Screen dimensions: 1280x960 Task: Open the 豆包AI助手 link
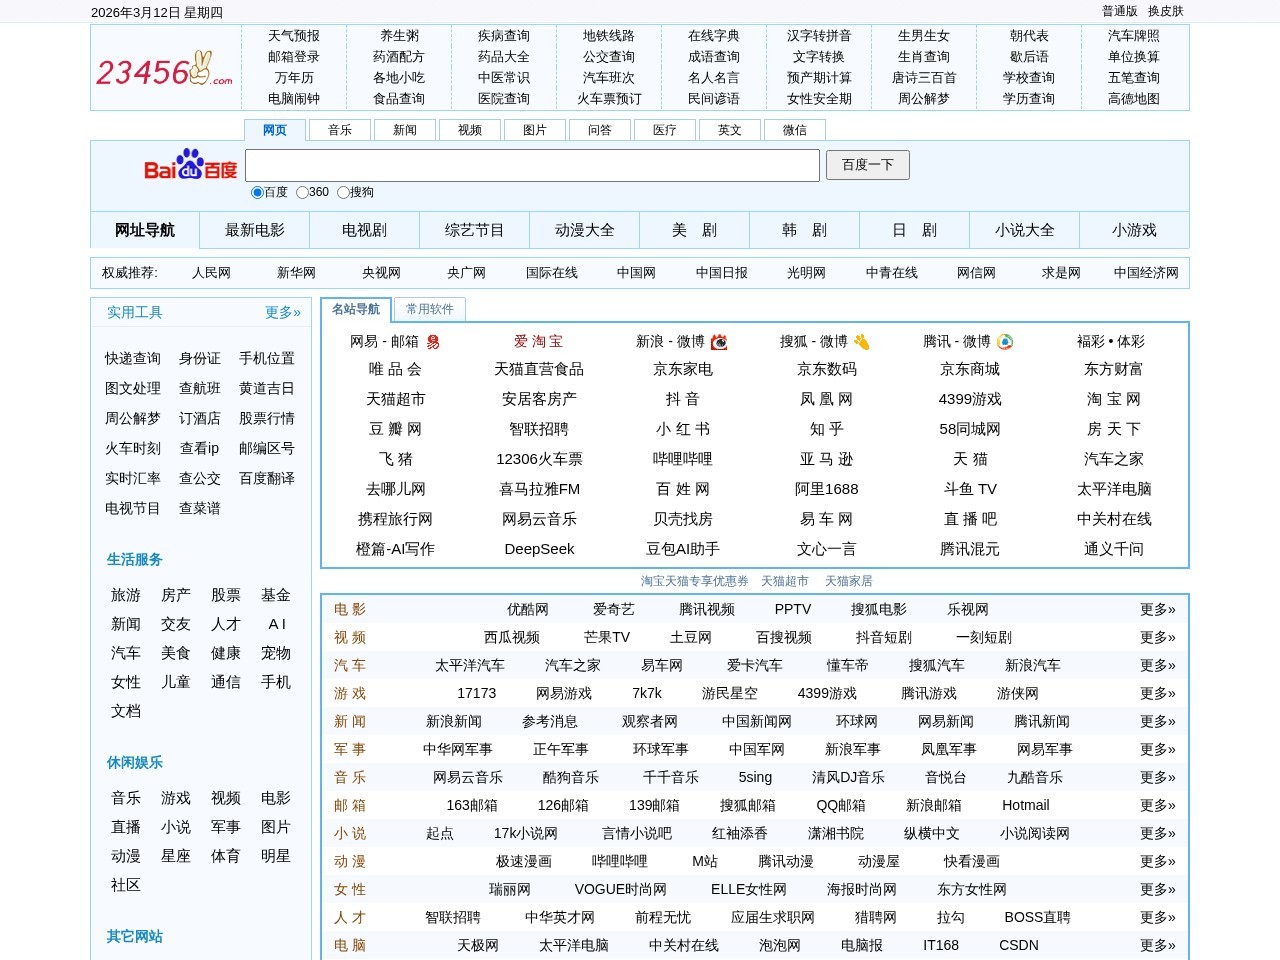point(684,549)
